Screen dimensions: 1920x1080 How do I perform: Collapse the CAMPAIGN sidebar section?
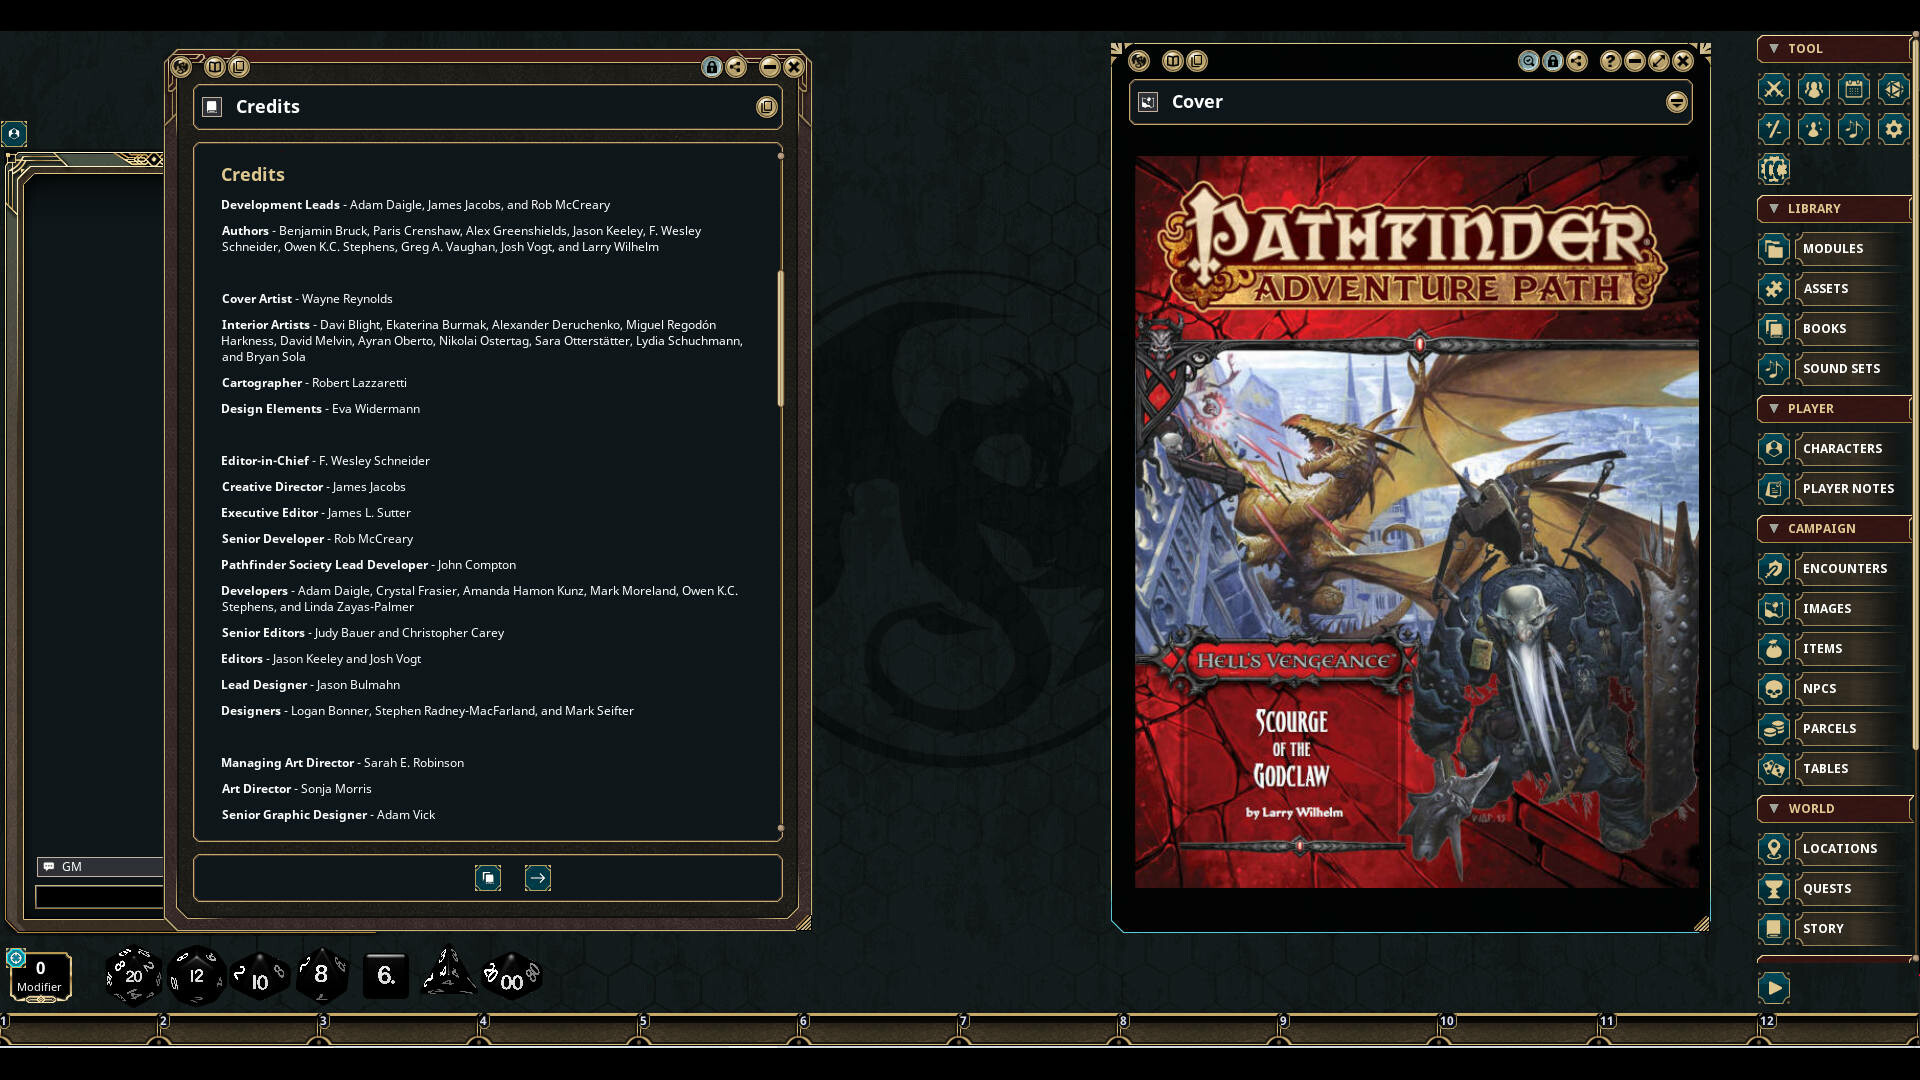click(1774, 529)
